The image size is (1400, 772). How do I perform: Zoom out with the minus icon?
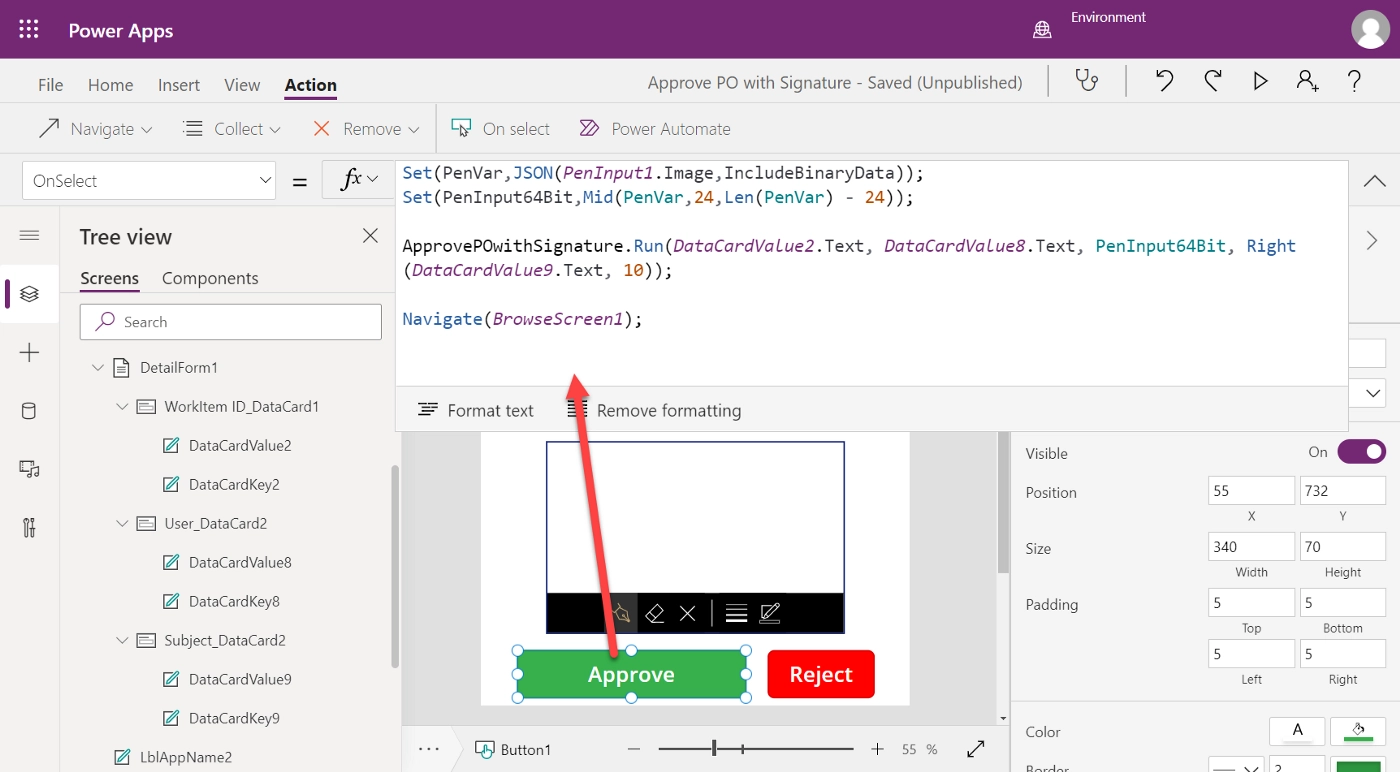(x=633, y=749)
